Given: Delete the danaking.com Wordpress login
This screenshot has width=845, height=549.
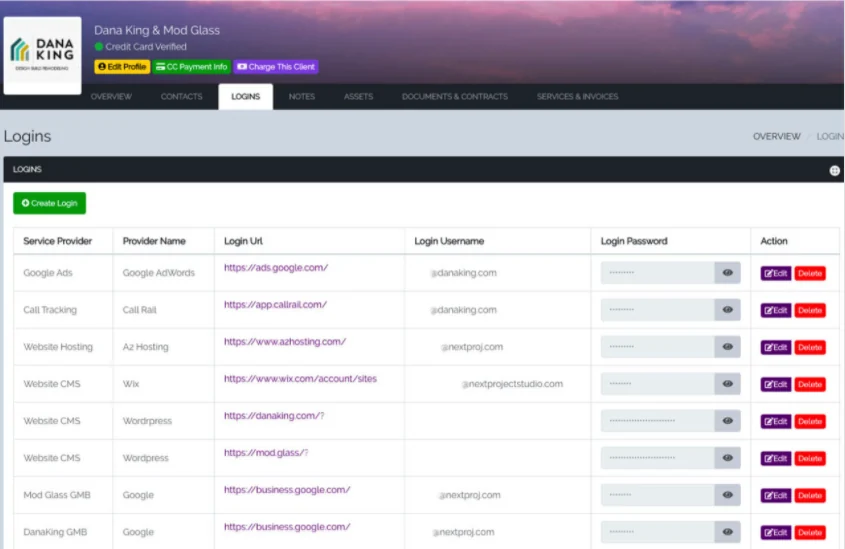Looking at the screenshot, I should coord(809,421).
